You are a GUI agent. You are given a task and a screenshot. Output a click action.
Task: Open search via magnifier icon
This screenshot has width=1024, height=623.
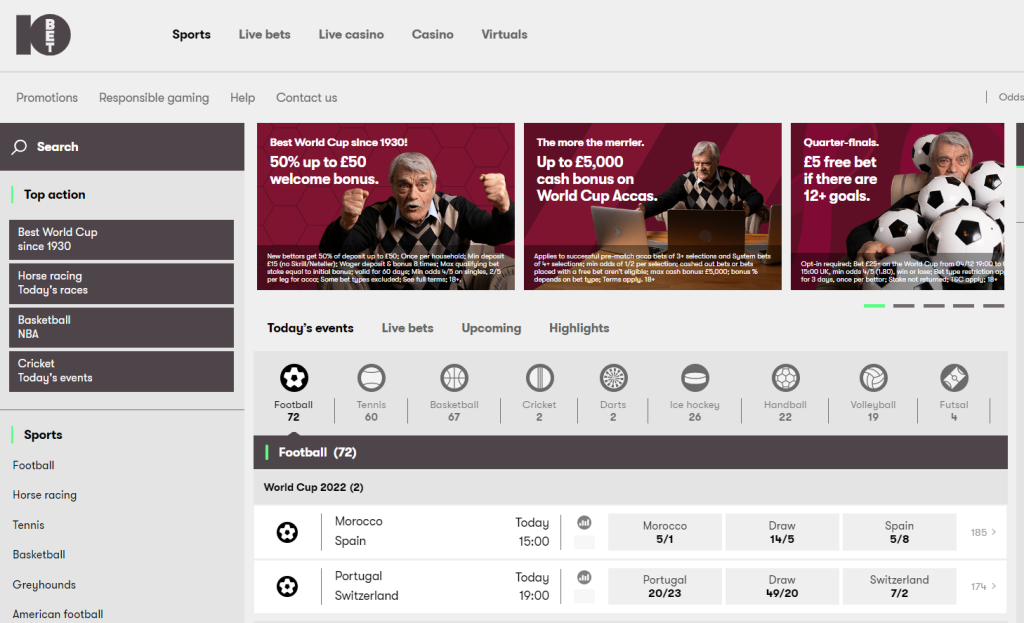(x=20, y=147)
